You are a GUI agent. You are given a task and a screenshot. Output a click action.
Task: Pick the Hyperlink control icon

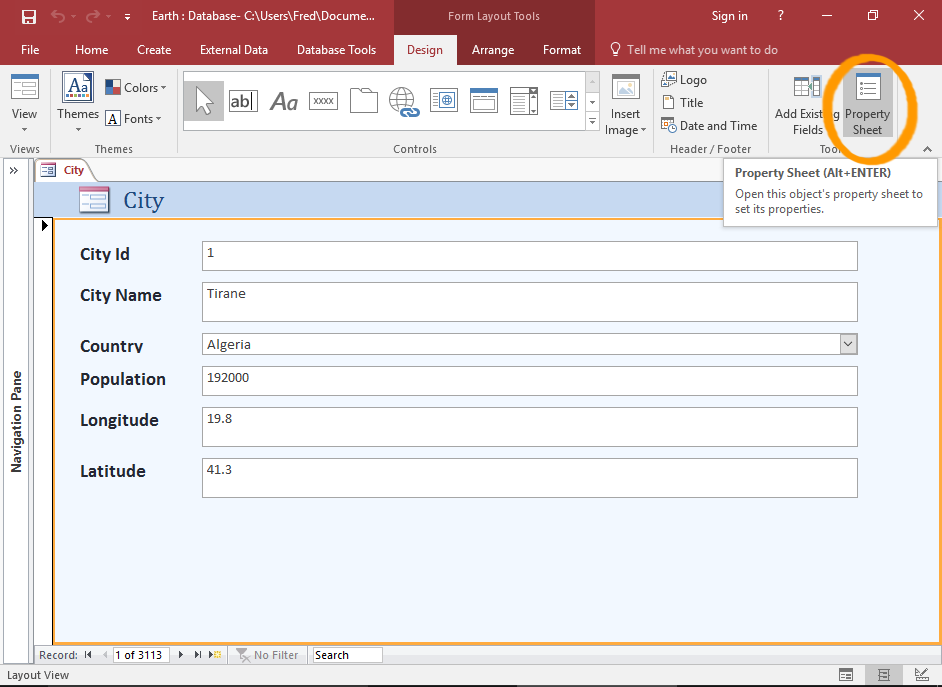[403, 101]
